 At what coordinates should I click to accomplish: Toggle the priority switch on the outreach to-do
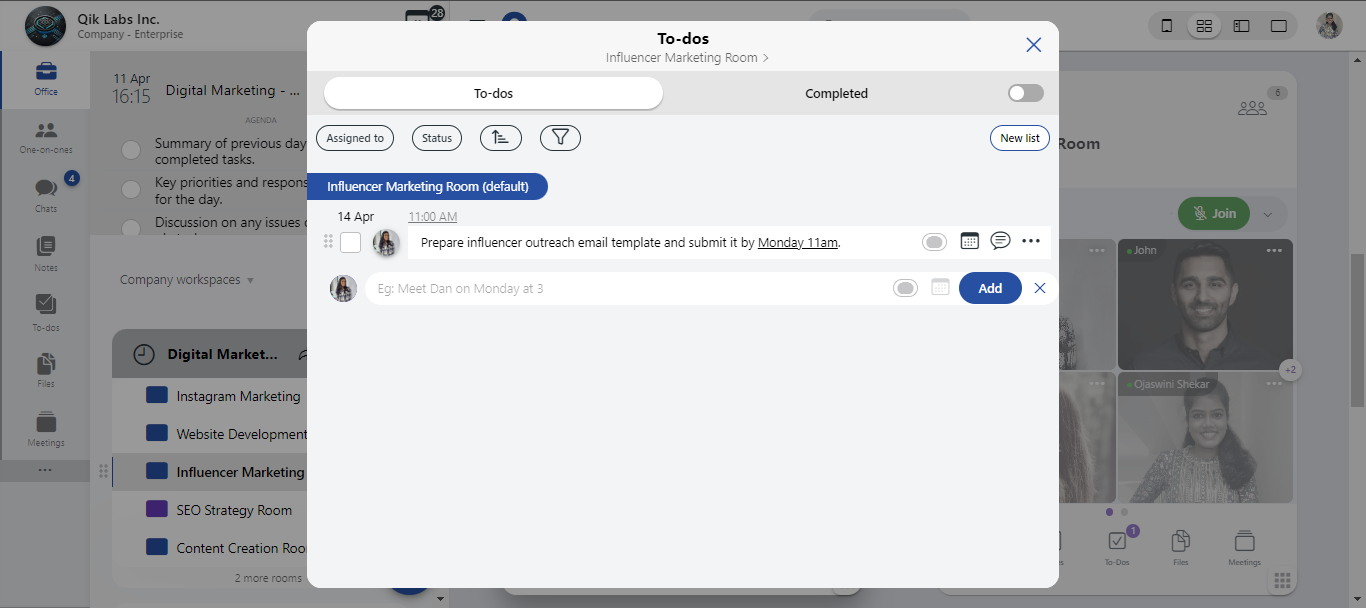934,242
